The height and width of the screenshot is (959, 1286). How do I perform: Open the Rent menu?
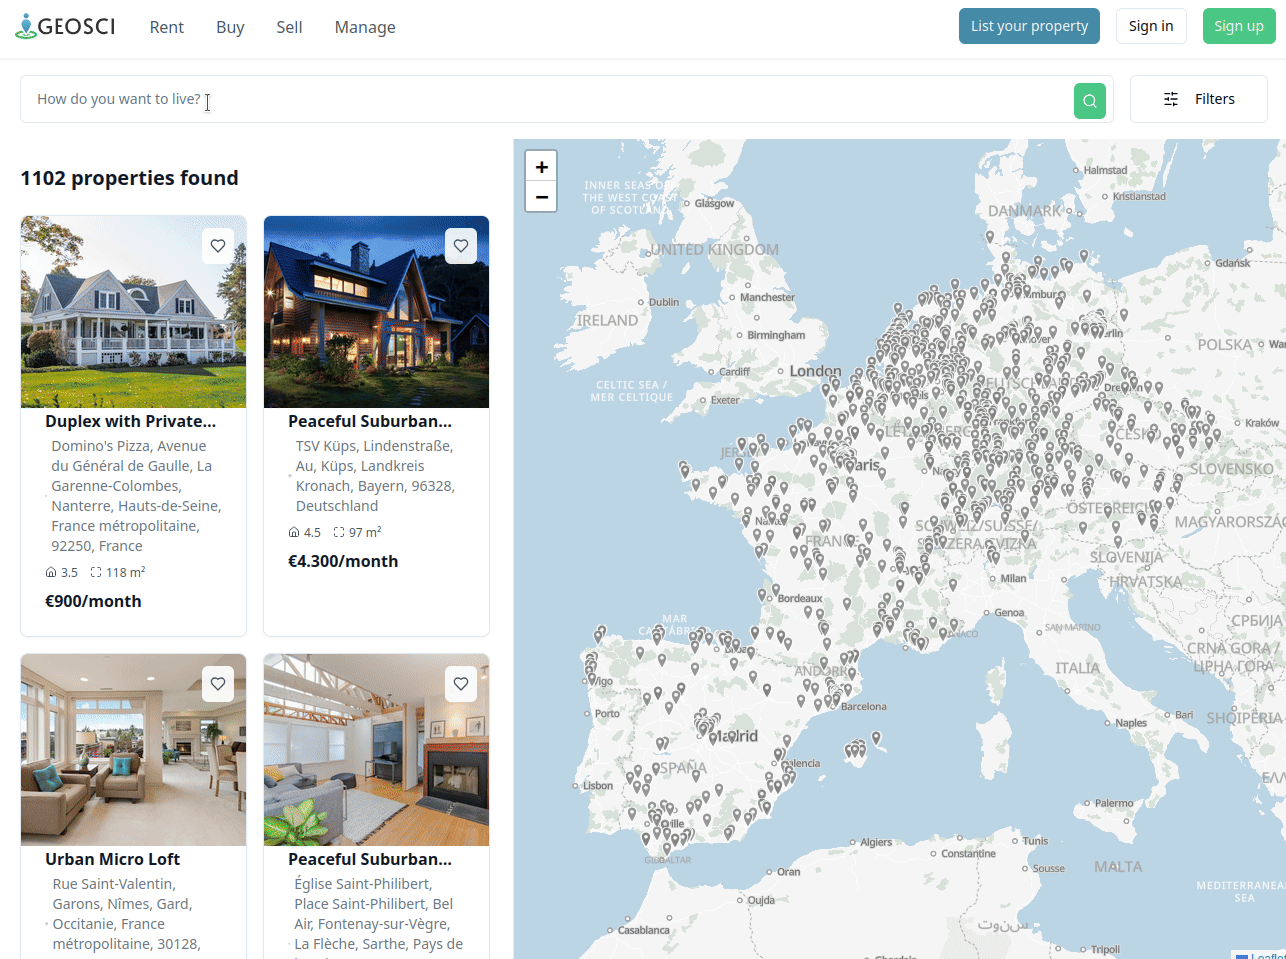tap(166, 27)
